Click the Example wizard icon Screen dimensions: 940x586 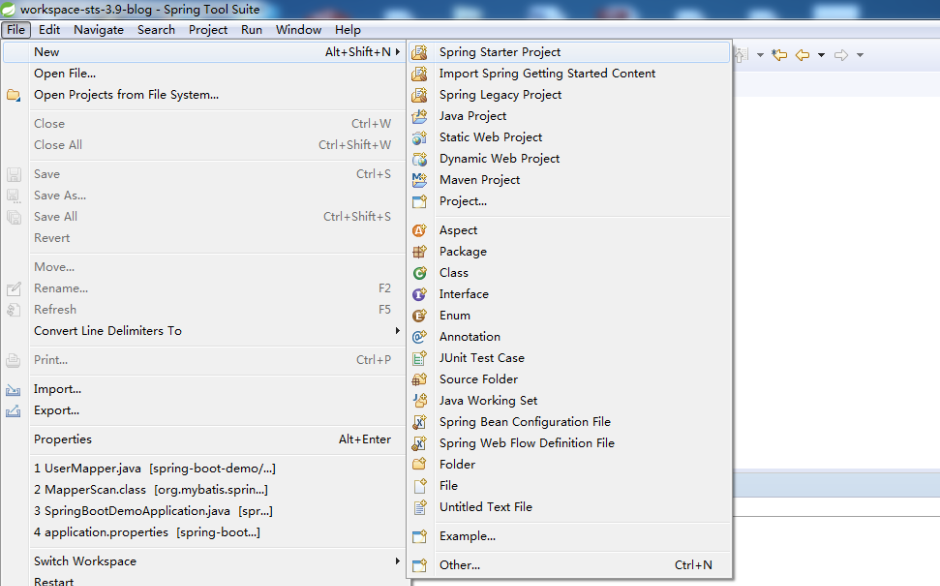click(420, 536)
